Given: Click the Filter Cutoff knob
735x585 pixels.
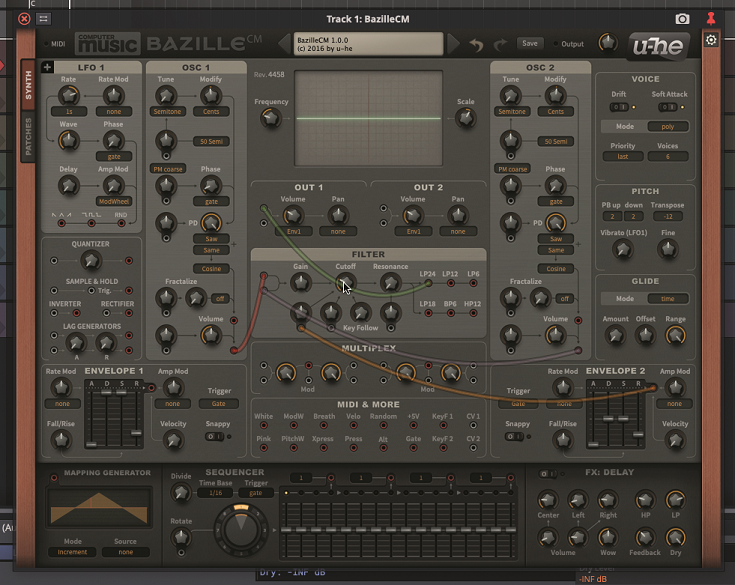Looking at the screenshot, I should [x=345, y=283].
